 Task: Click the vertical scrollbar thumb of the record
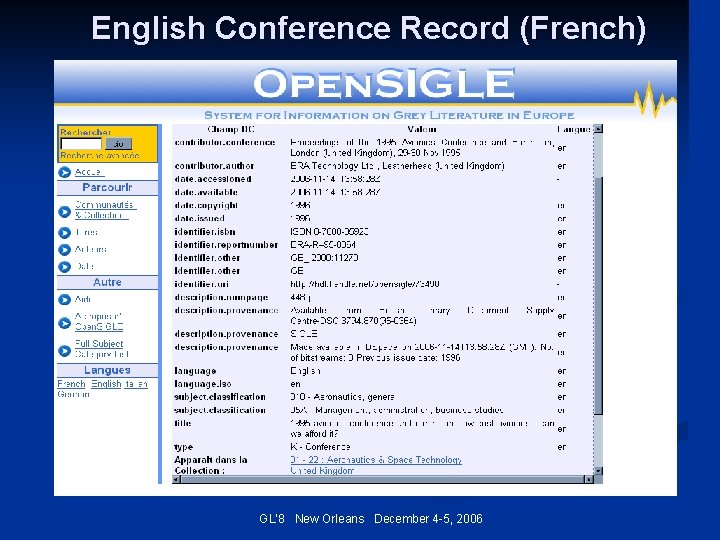tap(598, 296)
